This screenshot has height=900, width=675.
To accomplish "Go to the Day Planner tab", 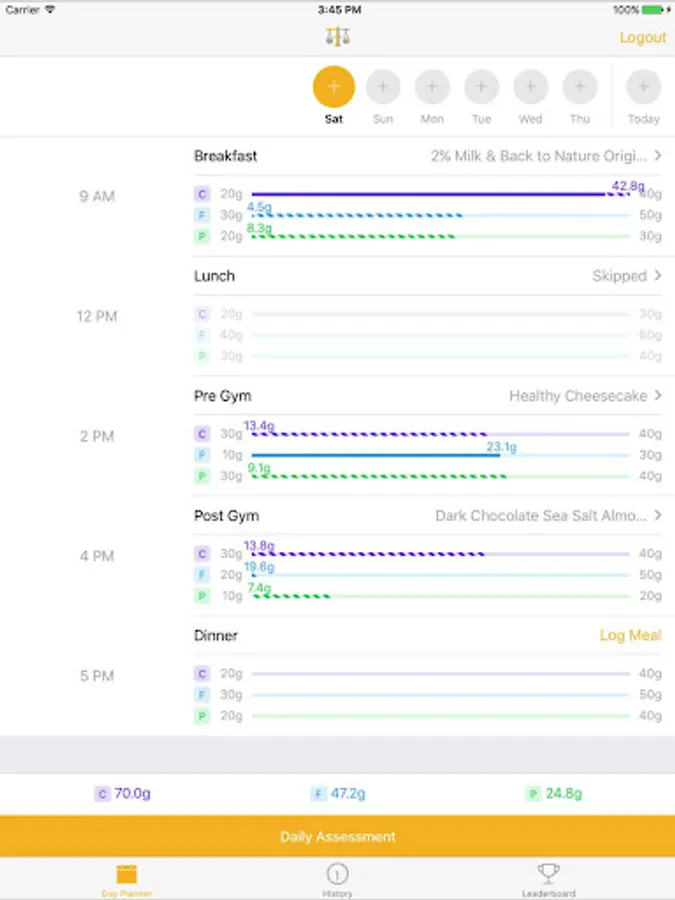I will pyautogui.click(x=126, y=878).
